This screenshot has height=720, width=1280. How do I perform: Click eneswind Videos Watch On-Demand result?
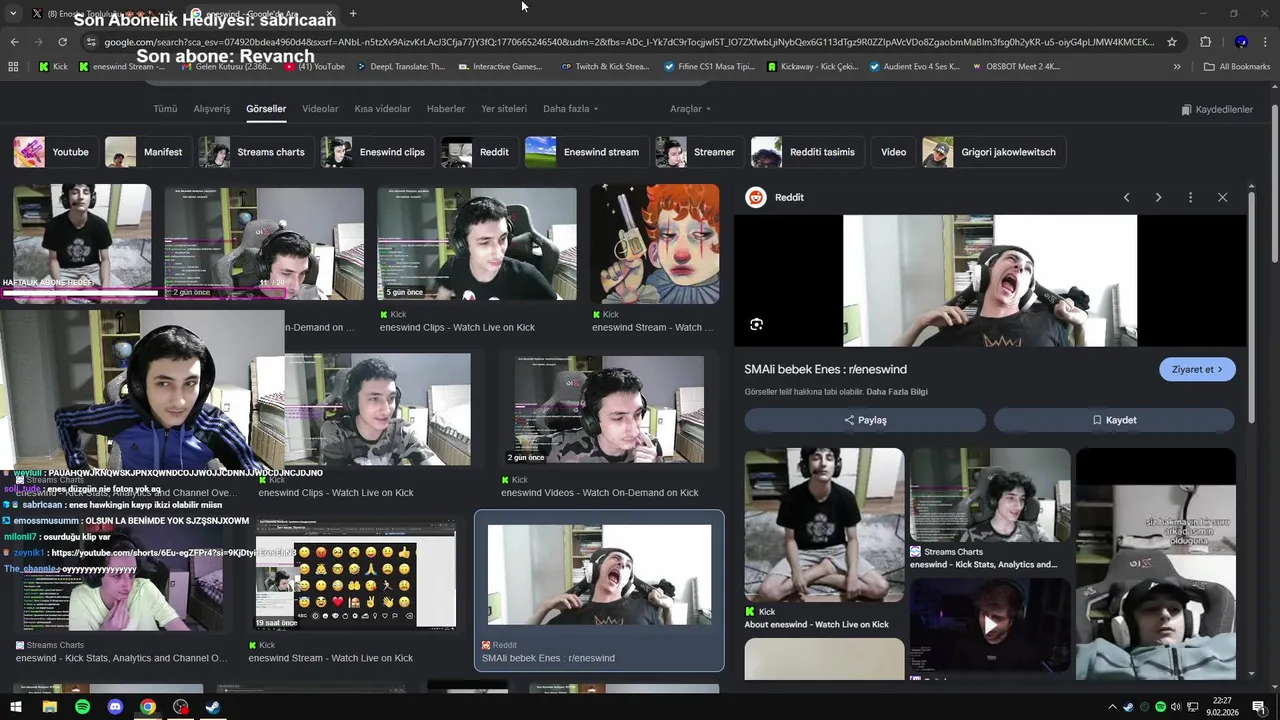click(600, 493)
